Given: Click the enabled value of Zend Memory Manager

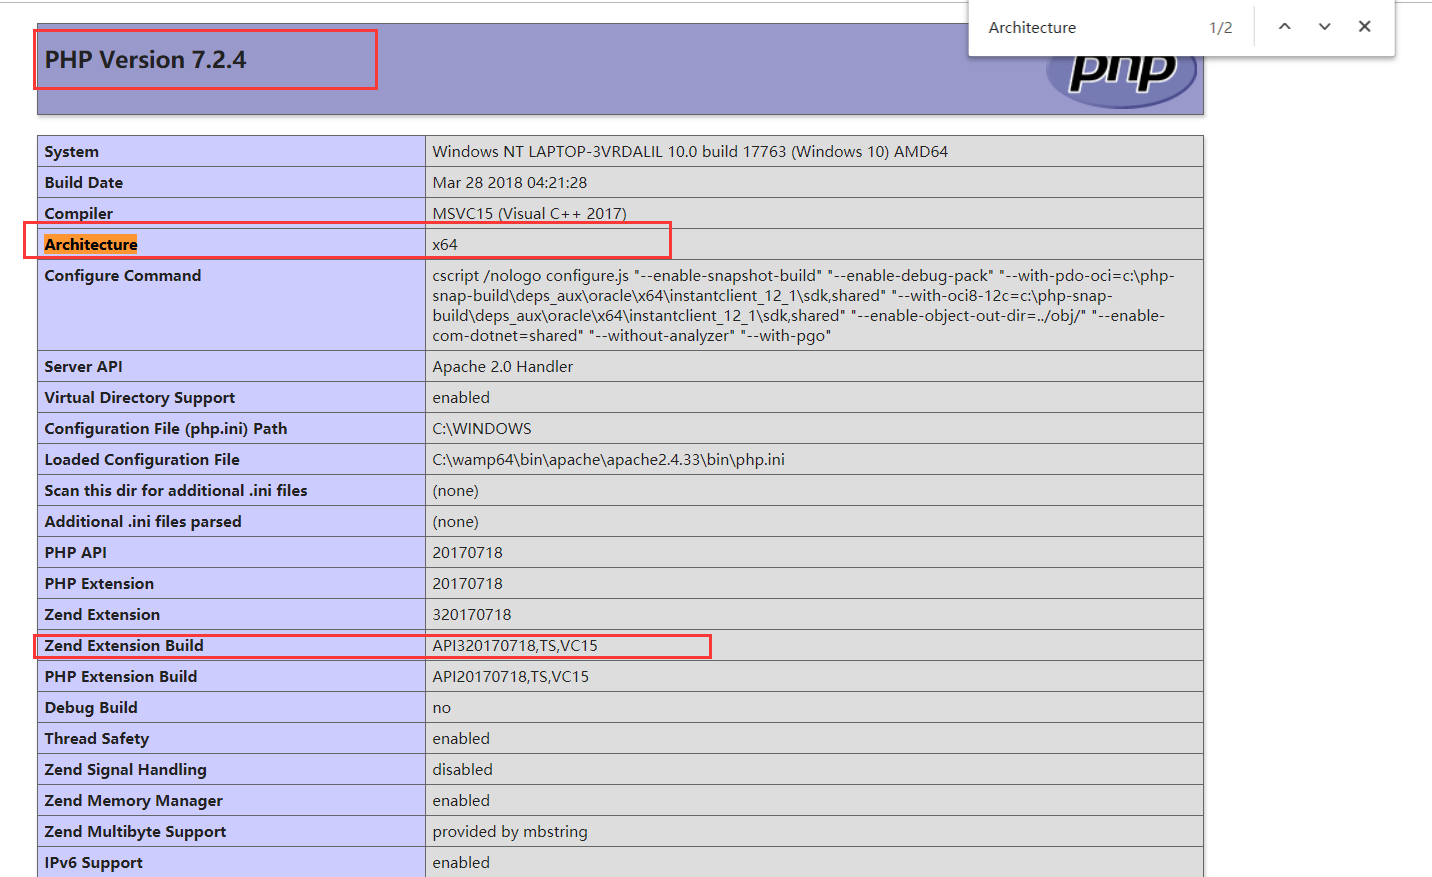Looking at the screenshot, I should (x=461, y=801).
